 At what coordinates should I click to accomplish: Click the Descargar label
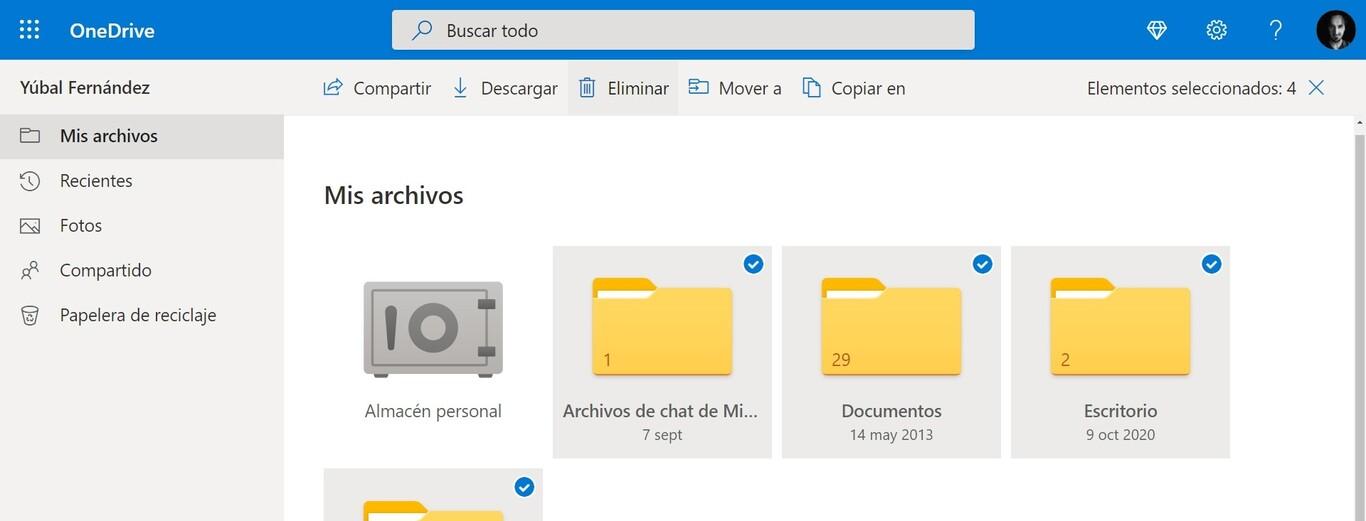click(519, 88)
